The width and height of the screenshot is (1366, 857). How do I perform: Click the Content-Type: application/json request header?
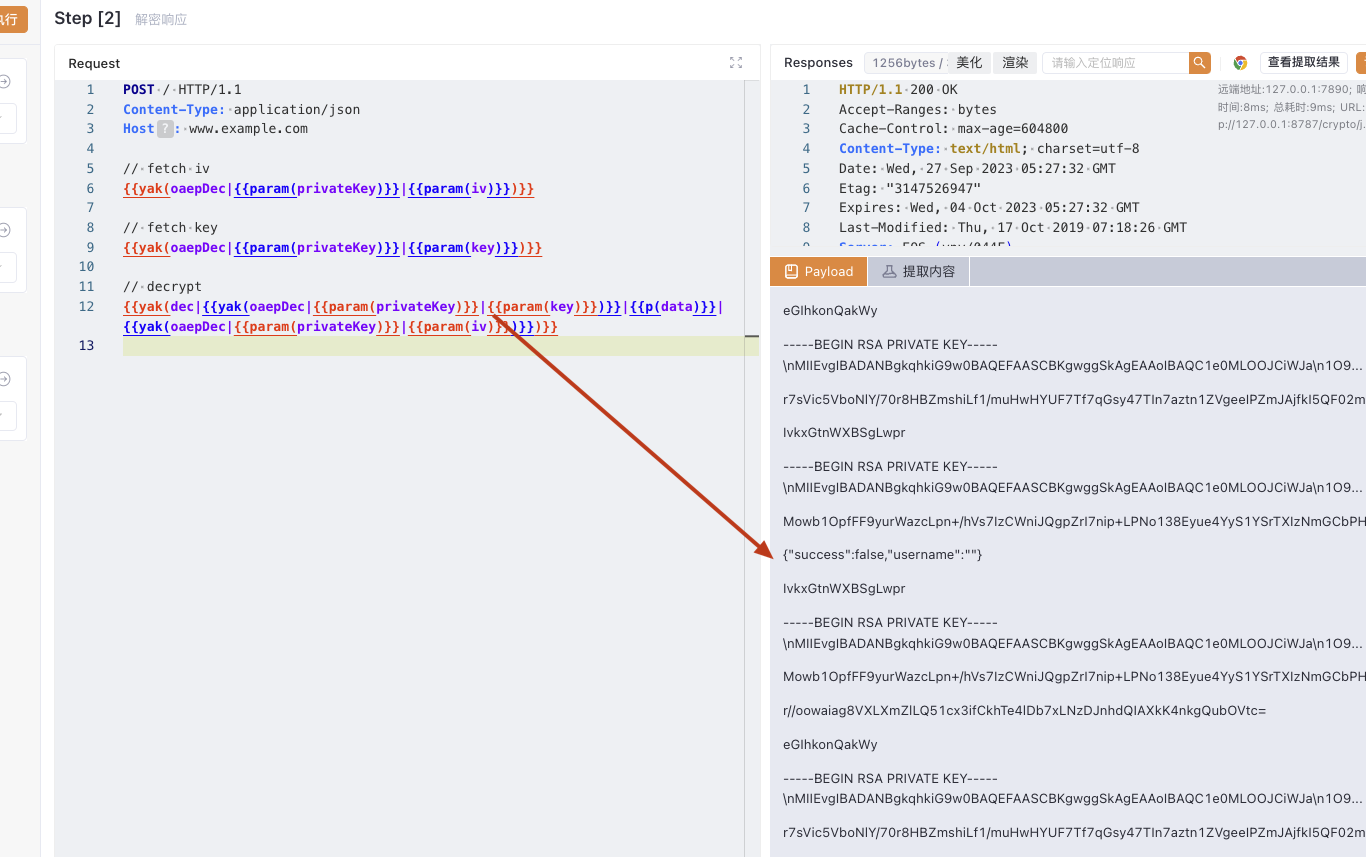point(241,110)
